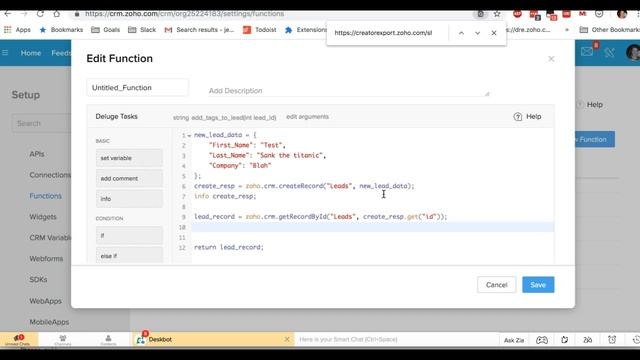Viewport: 640px width, 360px height.
Task: Open Connections in Setup sidebar
Action: pos(50,175)
